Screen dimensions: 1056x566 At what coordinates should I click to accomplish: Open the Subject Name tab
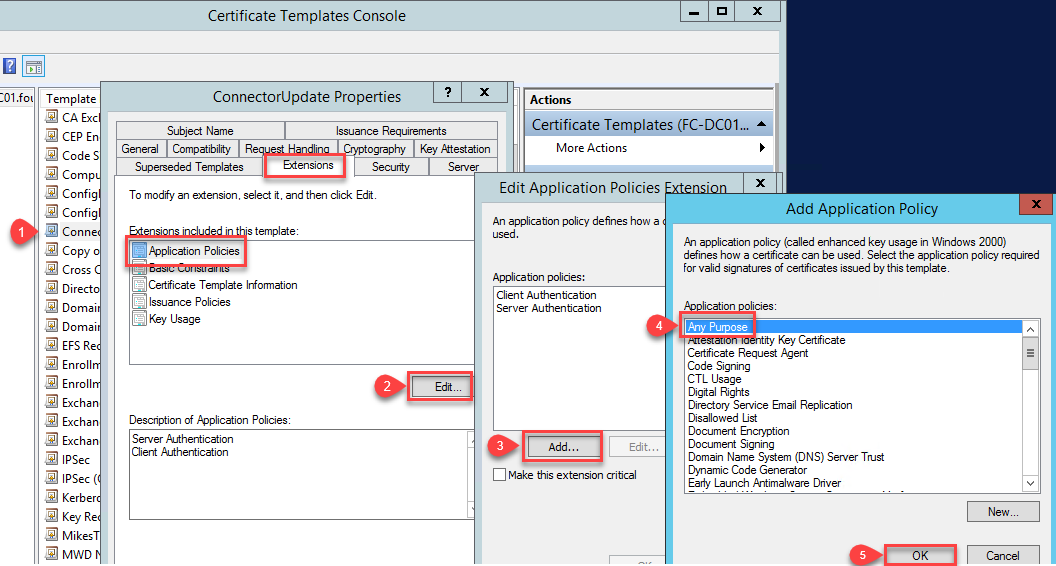click(201, 131)
